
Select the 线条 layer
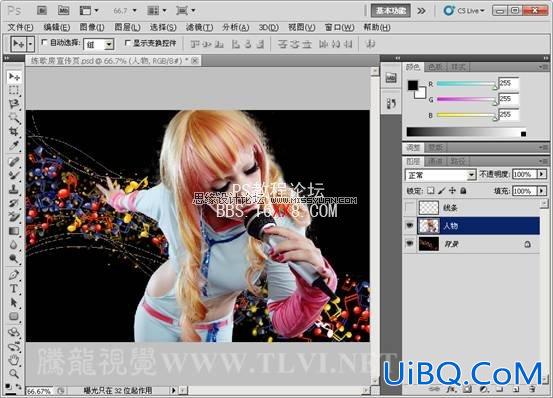click(x=472, y=208)
